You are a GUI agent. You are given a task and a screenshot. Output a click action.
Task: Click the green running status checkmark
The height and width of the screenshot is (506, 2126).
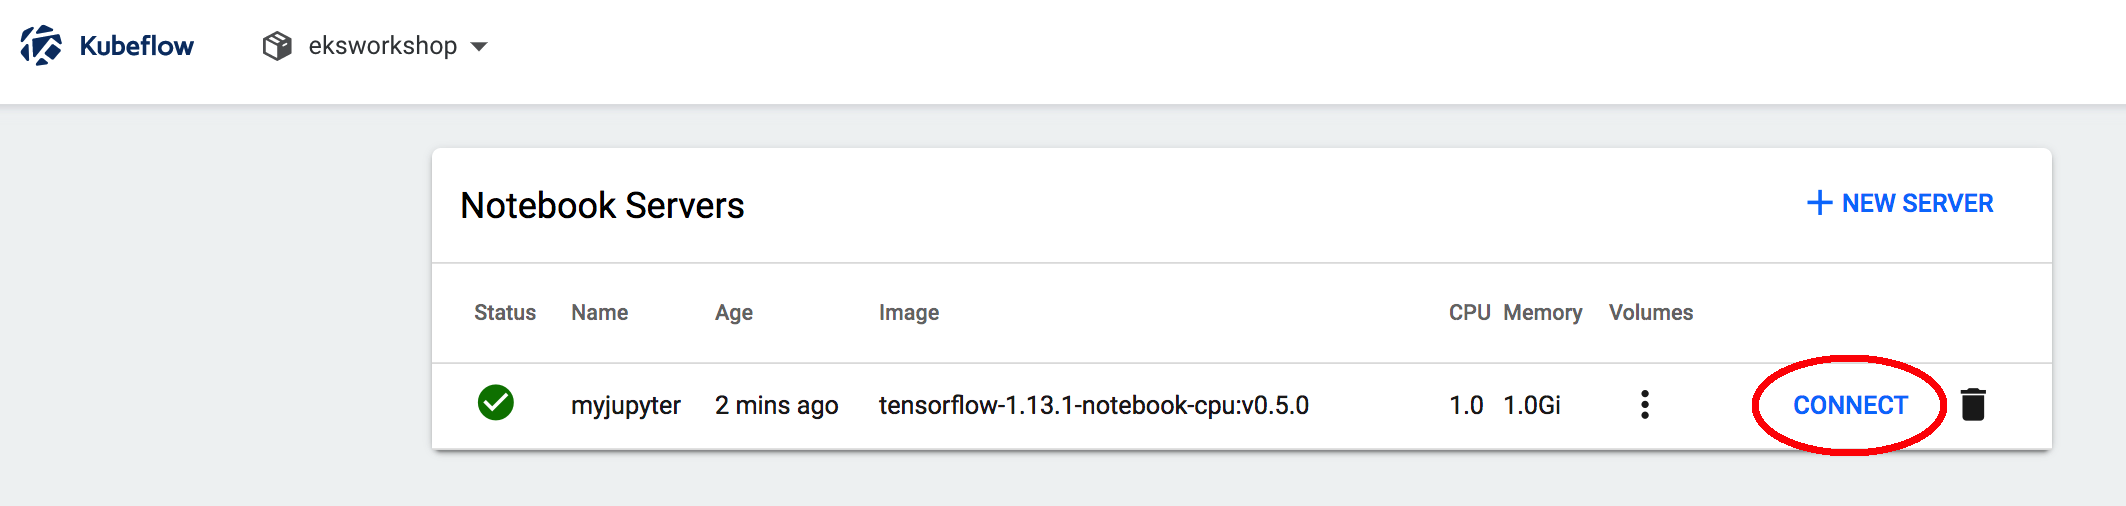[x=495, y=403]
